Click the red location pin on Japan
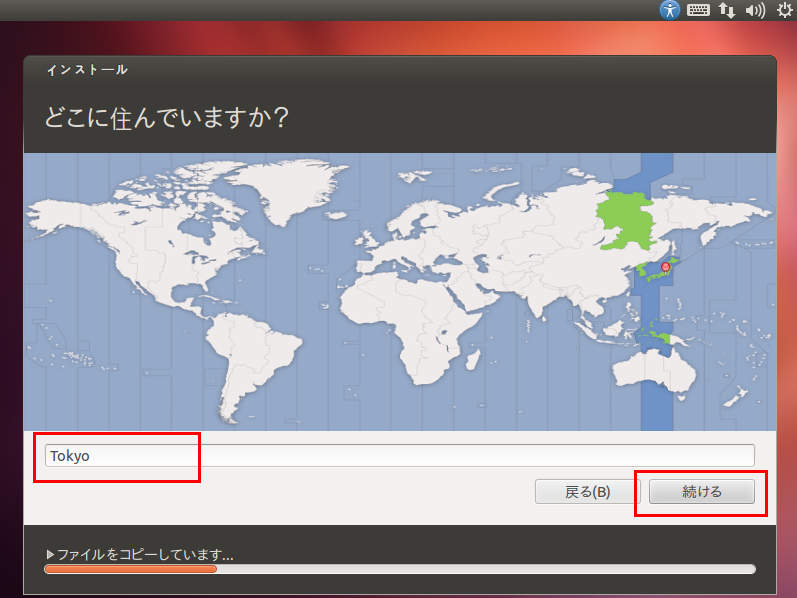Screen dimensions: 797x598 tap(665, 267)
